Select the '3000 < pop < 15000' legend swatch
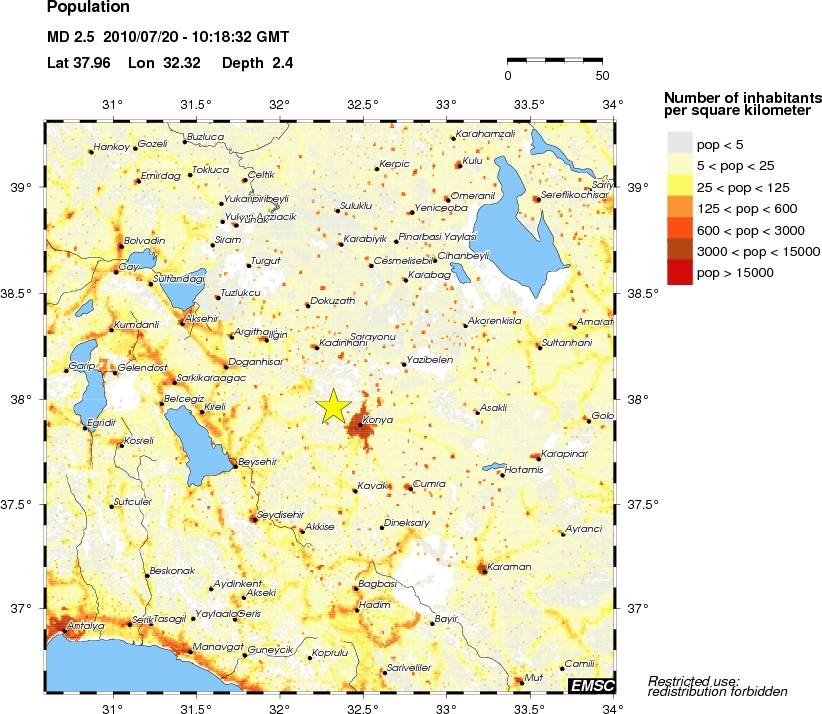The width and height of the screenshot is (822, 714). click(679, 251)
